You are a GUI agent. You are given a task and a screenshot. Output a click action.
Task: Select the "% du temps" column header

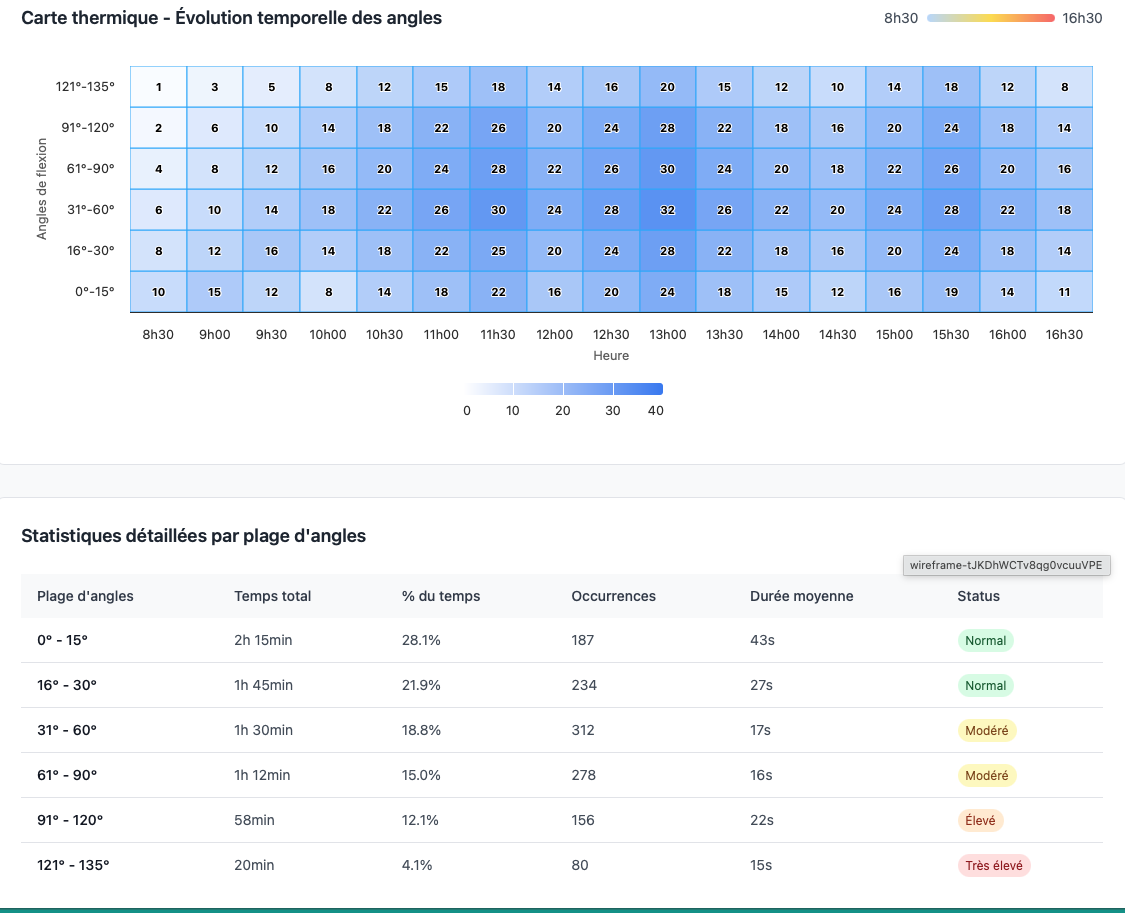[x=441, y=596]
